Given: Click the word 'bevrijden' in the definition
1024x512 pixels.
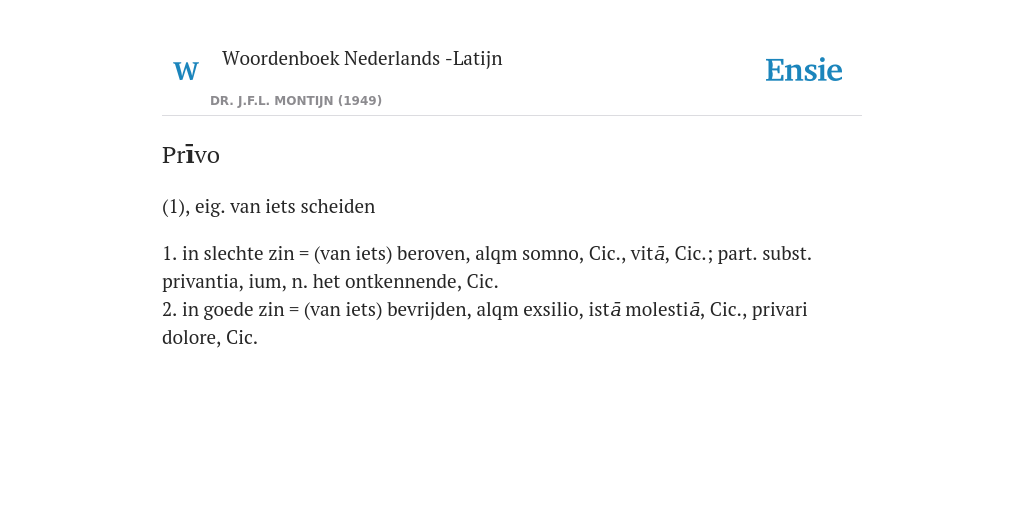Looking at the screenshot, I should click(429, 310).
